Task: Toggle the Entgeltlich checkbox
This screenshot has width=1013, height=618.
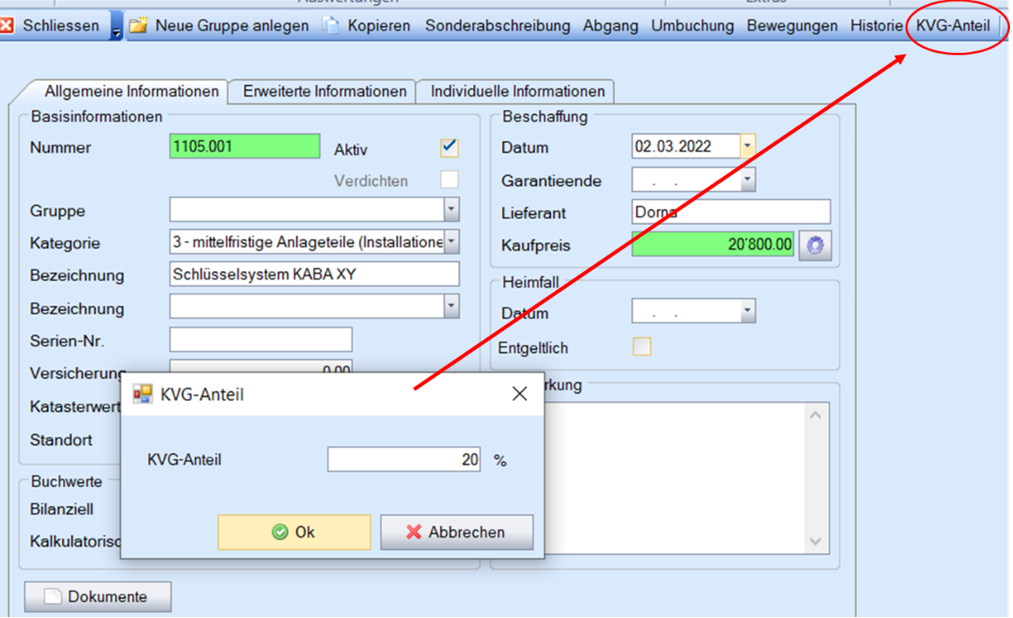Action: tap(642, 347)
